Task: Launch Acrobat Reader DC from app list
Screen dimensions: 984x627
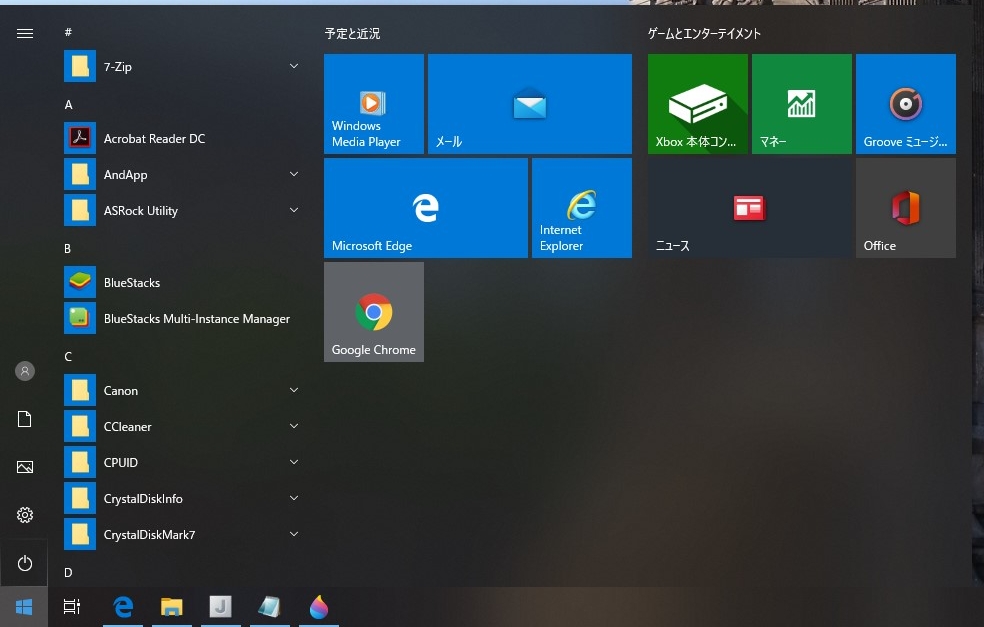Action: click(x=182, y=138)
